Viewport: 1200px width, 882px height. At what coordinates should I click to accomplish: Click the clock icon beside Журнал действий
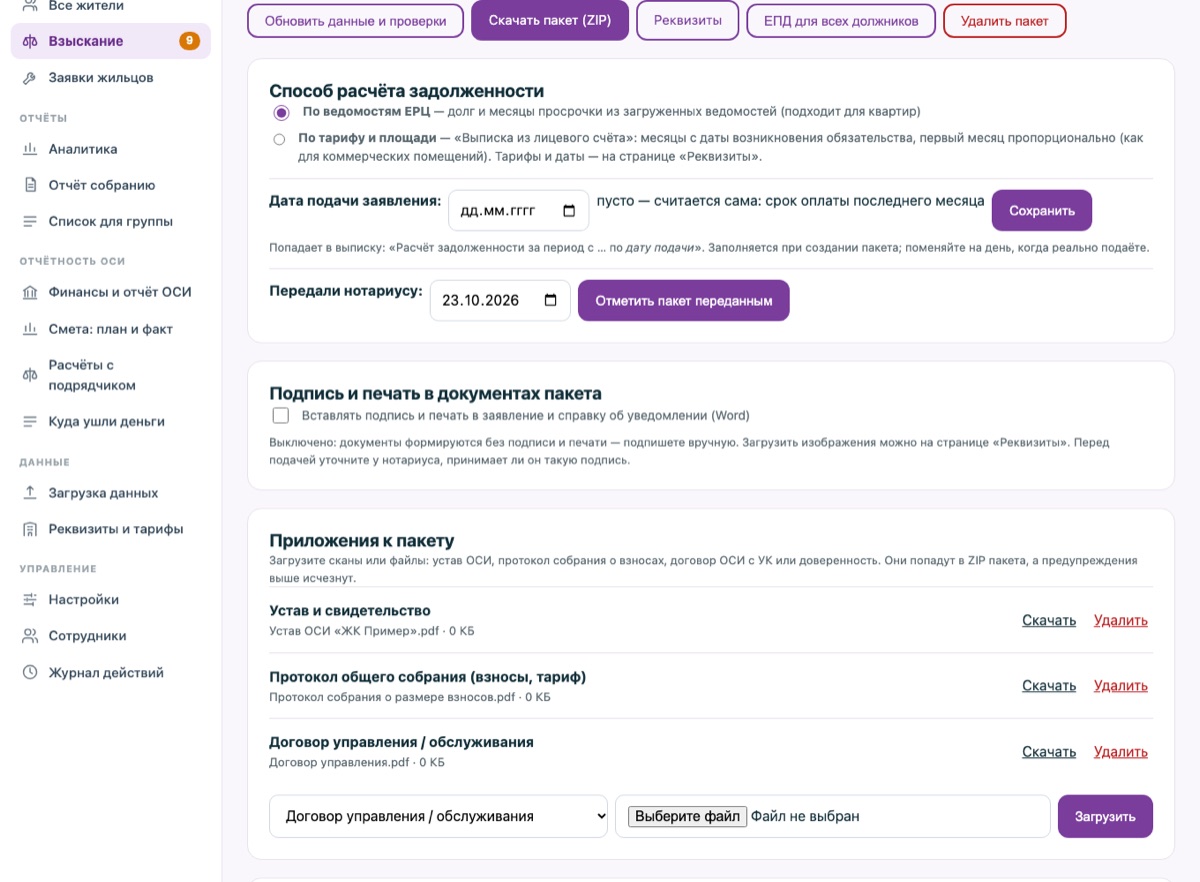point(30,673)
